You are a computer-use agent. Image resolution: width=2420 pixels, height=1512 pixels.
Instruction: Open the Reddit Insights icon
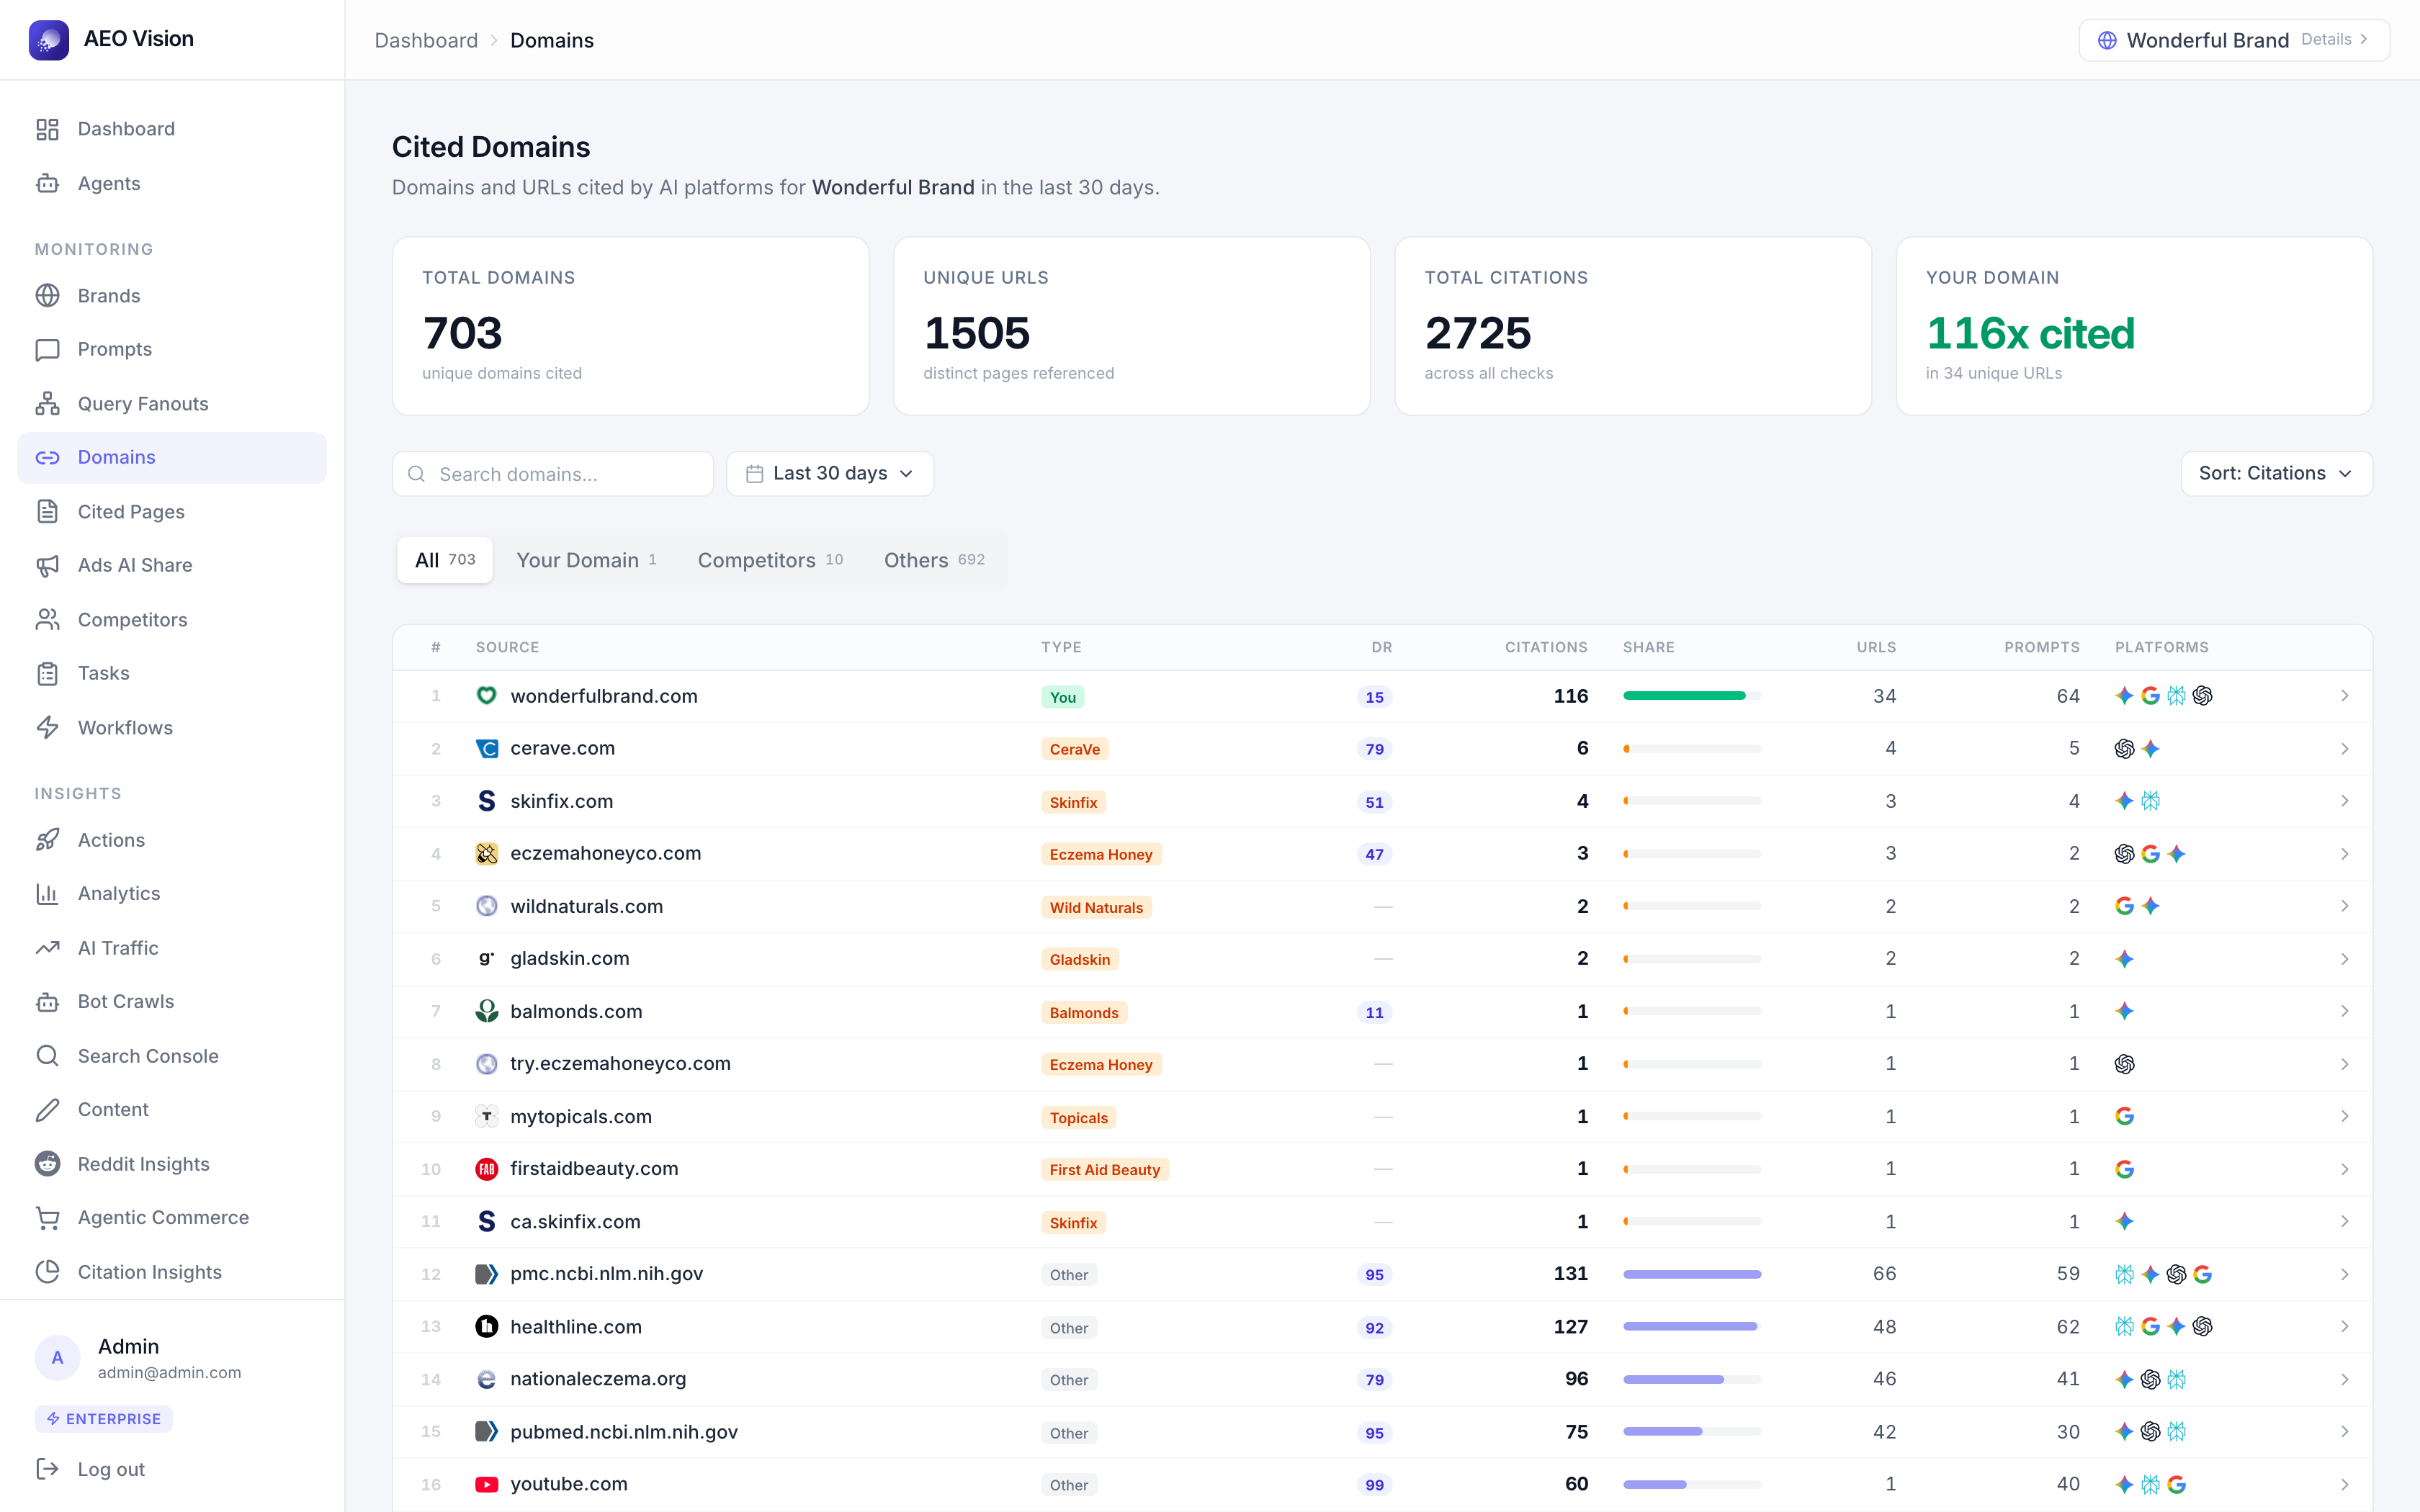pyautogui.click(x=47, y=1164)
